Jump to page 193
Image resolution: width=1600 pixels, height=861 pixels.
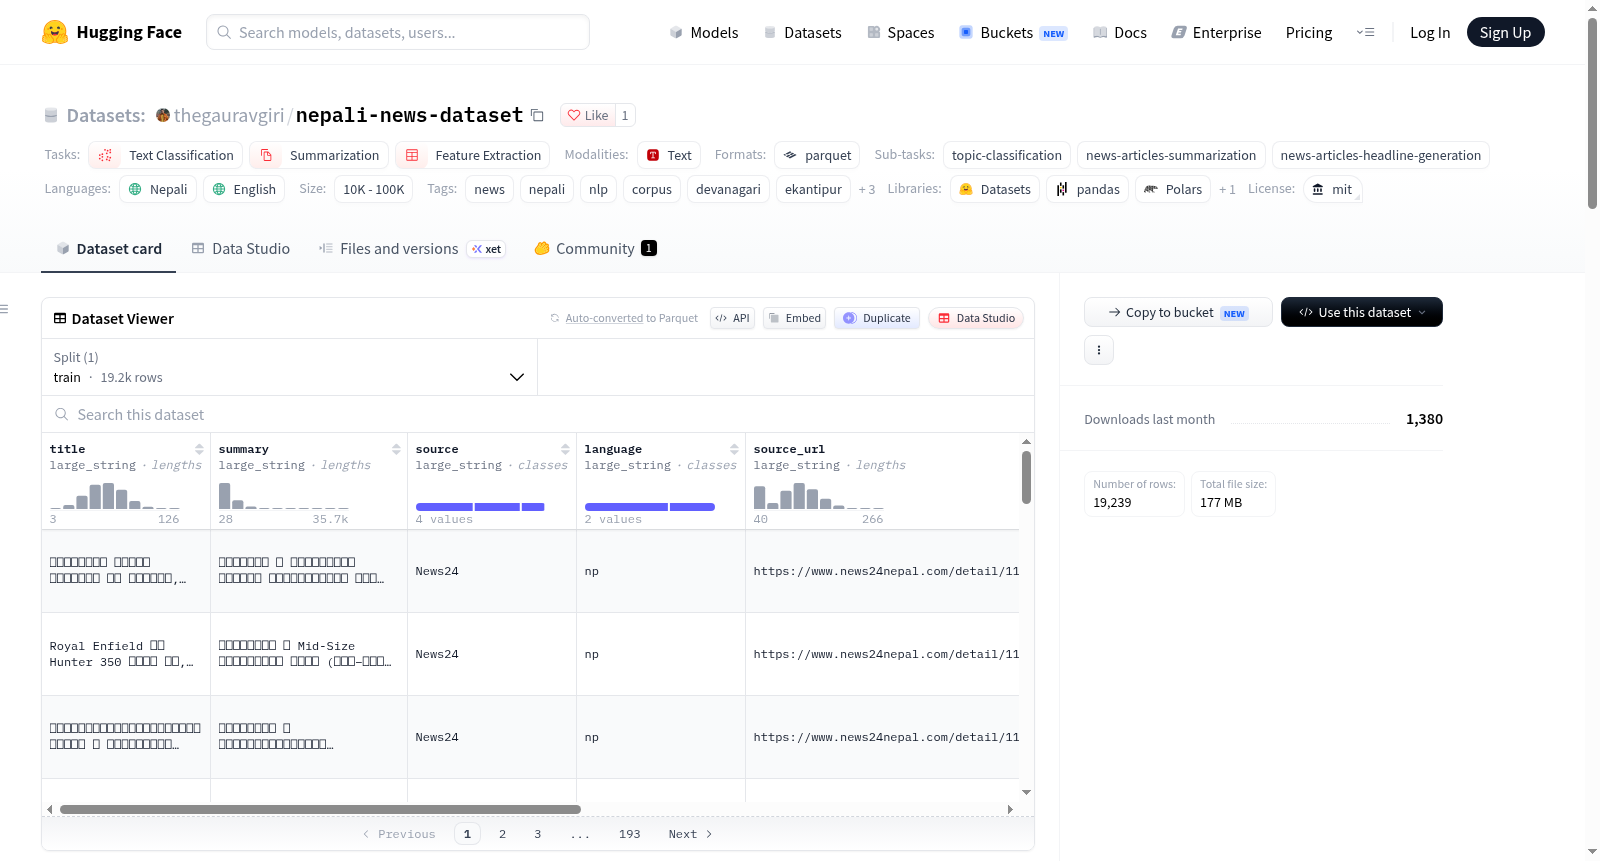(629, 834)
